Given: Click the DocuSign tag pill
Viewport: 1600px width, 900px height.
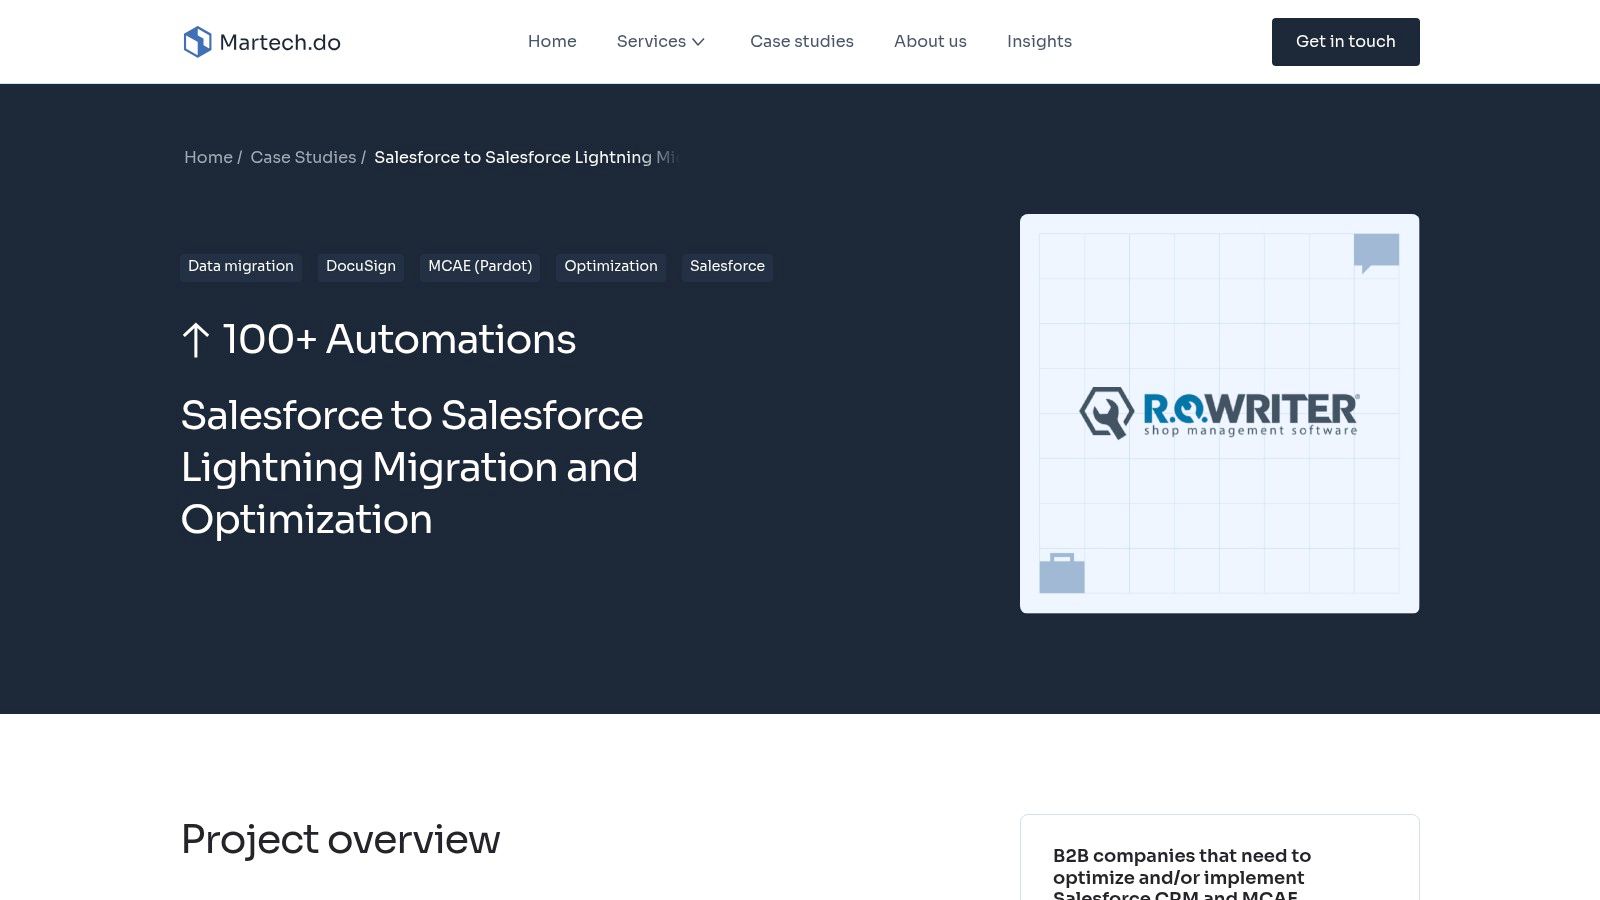Looking at the screenshot, I should click(361, 266).
